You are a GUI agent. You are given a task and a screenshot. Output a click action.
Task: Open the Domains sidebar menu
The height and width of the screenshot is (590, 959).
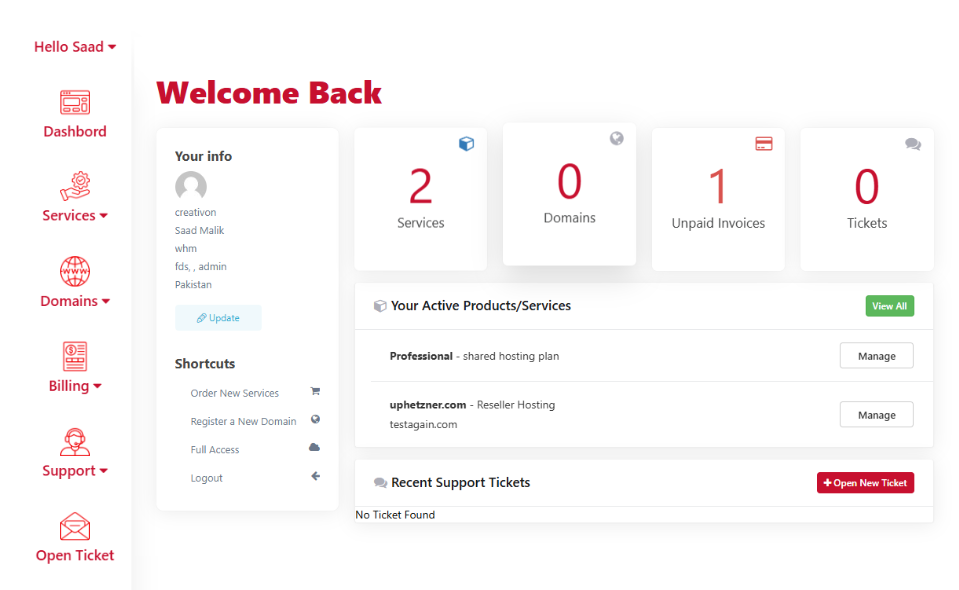[x=74, y=300]
